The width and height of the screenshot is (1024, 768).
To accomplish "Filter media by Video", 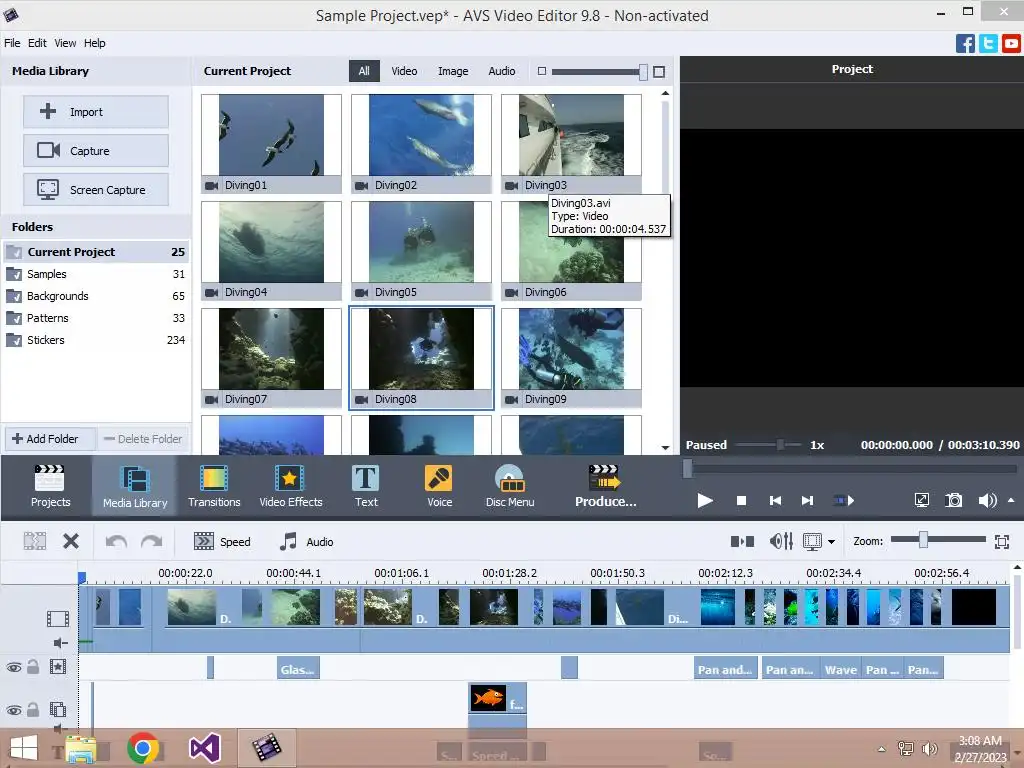I will [404, 71].
